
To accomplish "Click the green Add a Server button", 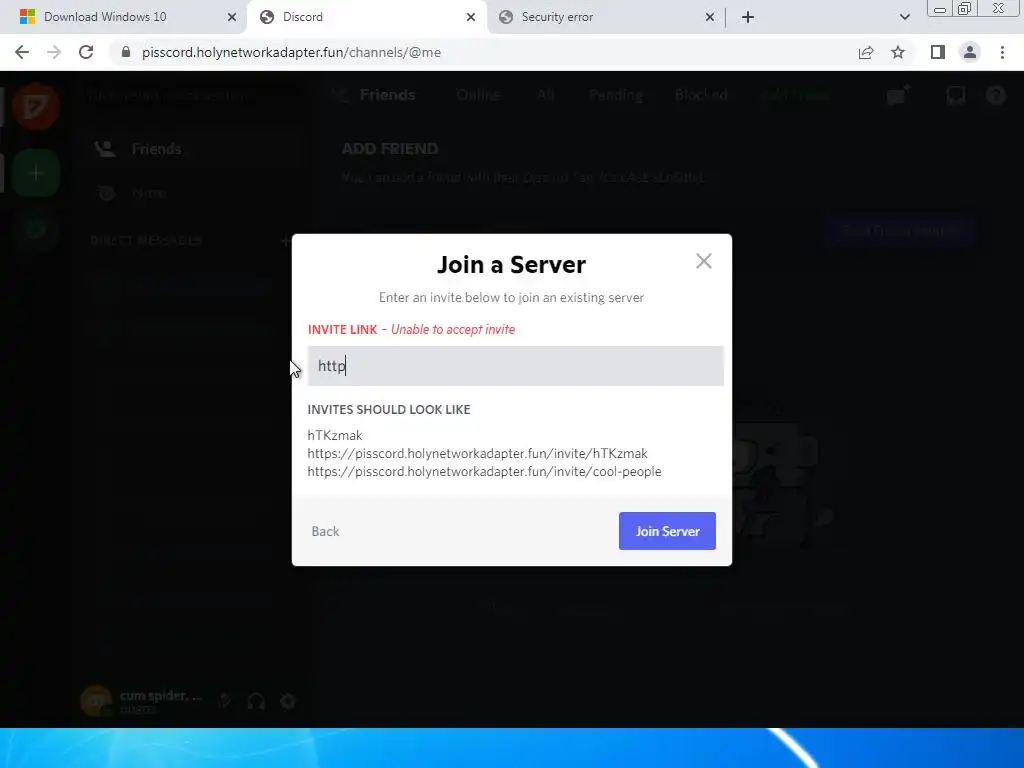I will pyautogui.click(x=36, y=173).
